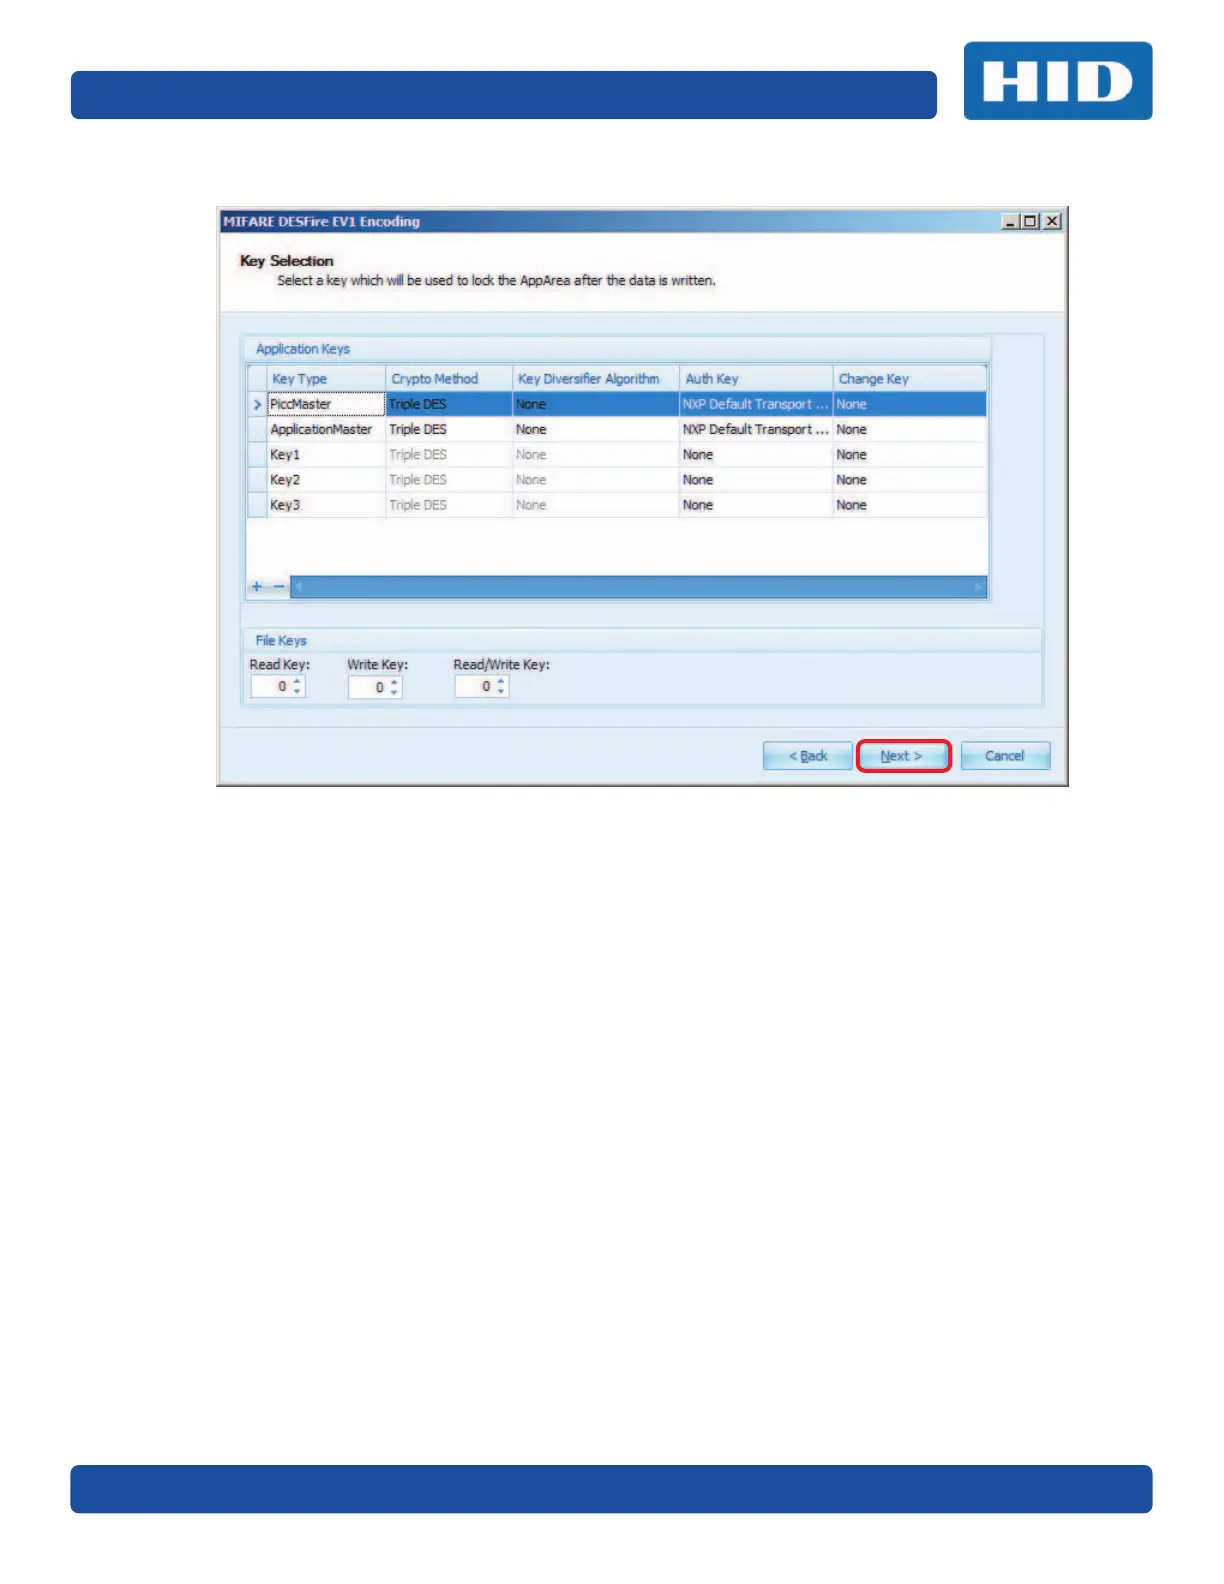Click the Change Key column header

tap(909, 379)
